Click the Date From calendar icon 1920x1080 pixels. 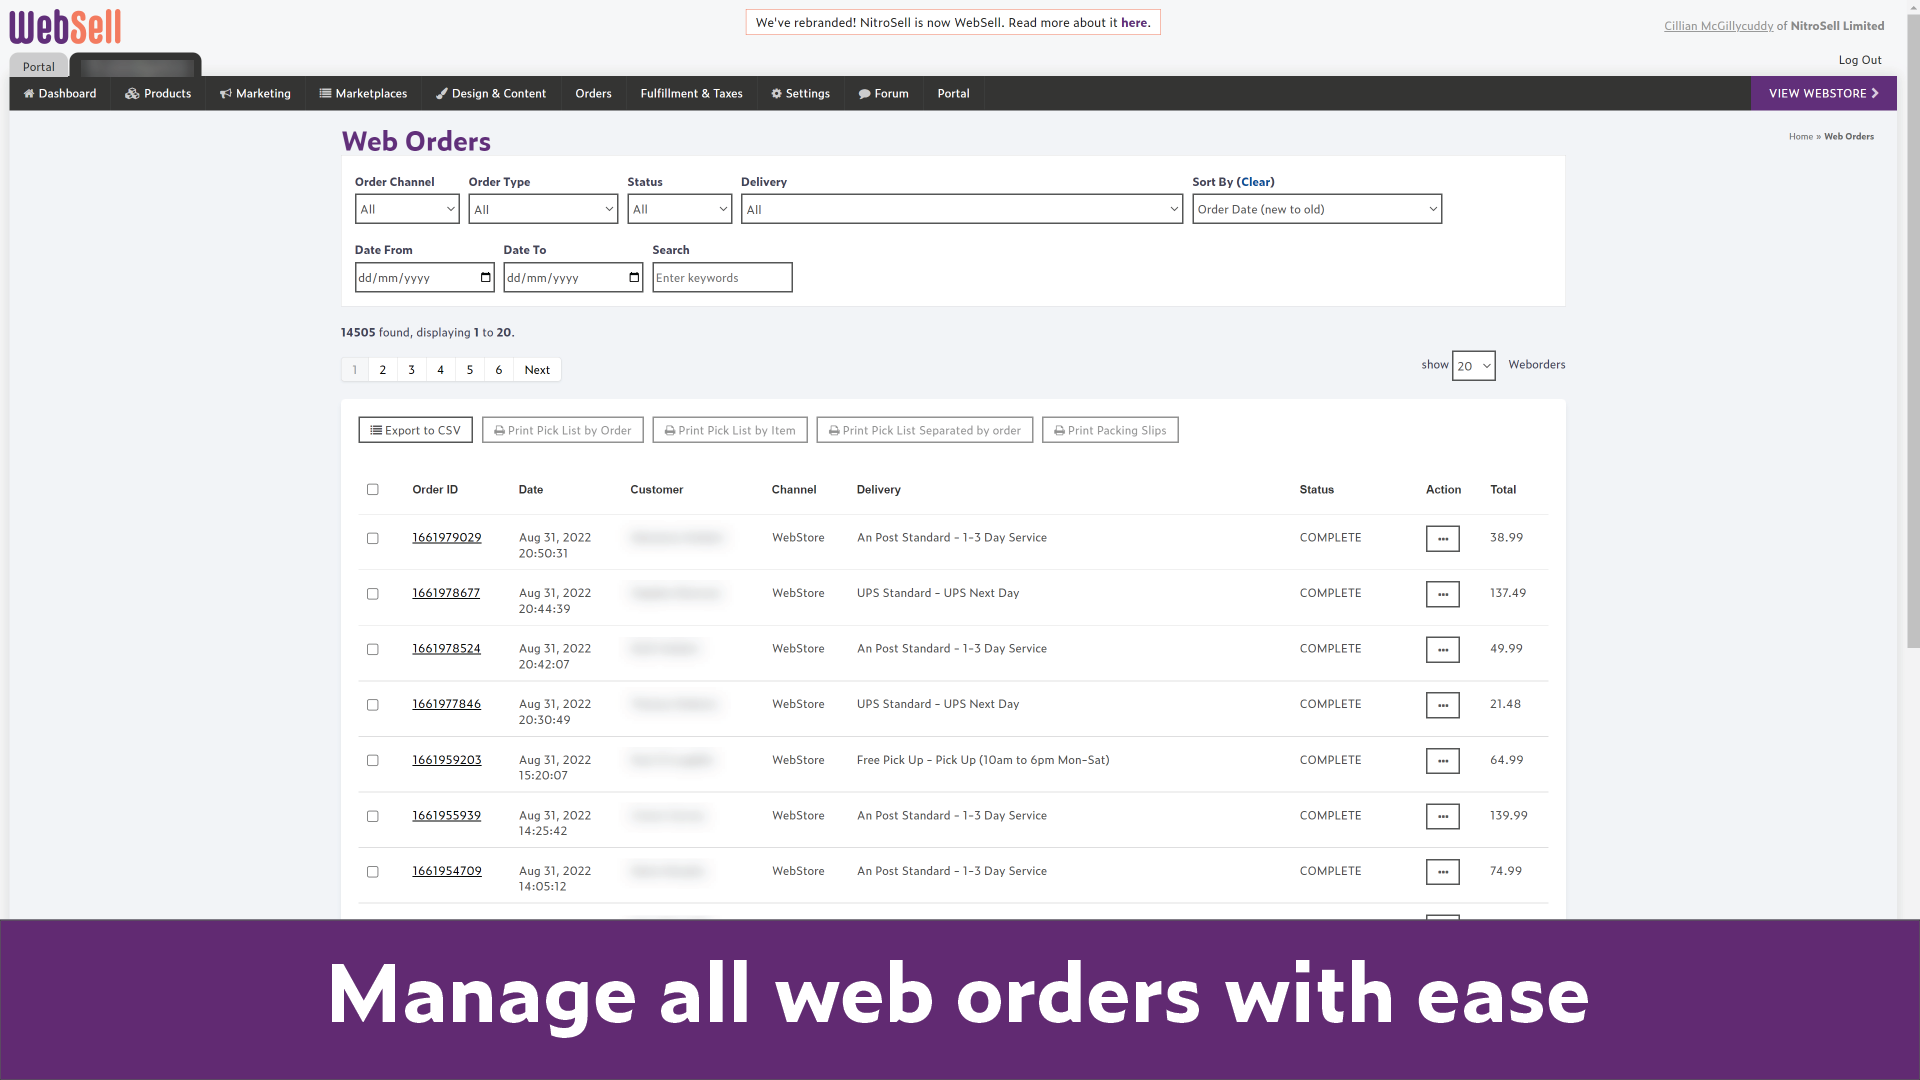click(486, 277)
